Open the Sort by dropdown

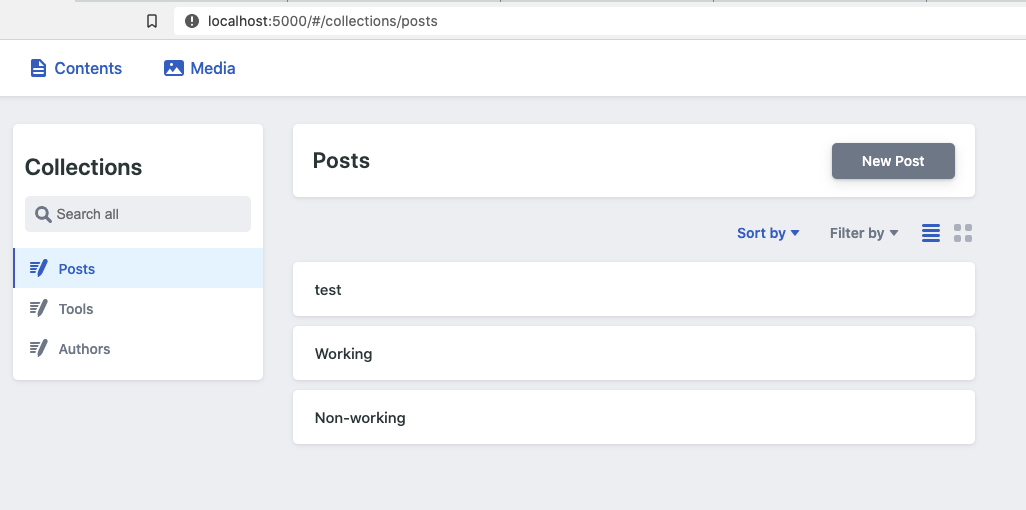(x=768, y=233)
